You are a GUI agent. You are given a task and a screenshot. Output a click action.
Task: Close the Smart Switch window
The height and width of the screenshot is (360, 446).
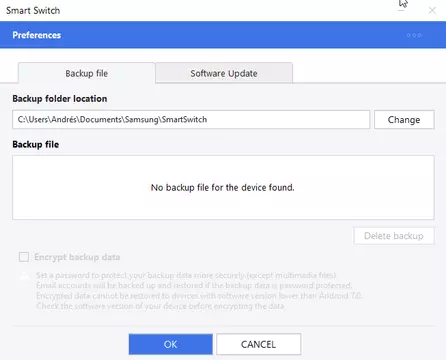(x=432, y=10)
